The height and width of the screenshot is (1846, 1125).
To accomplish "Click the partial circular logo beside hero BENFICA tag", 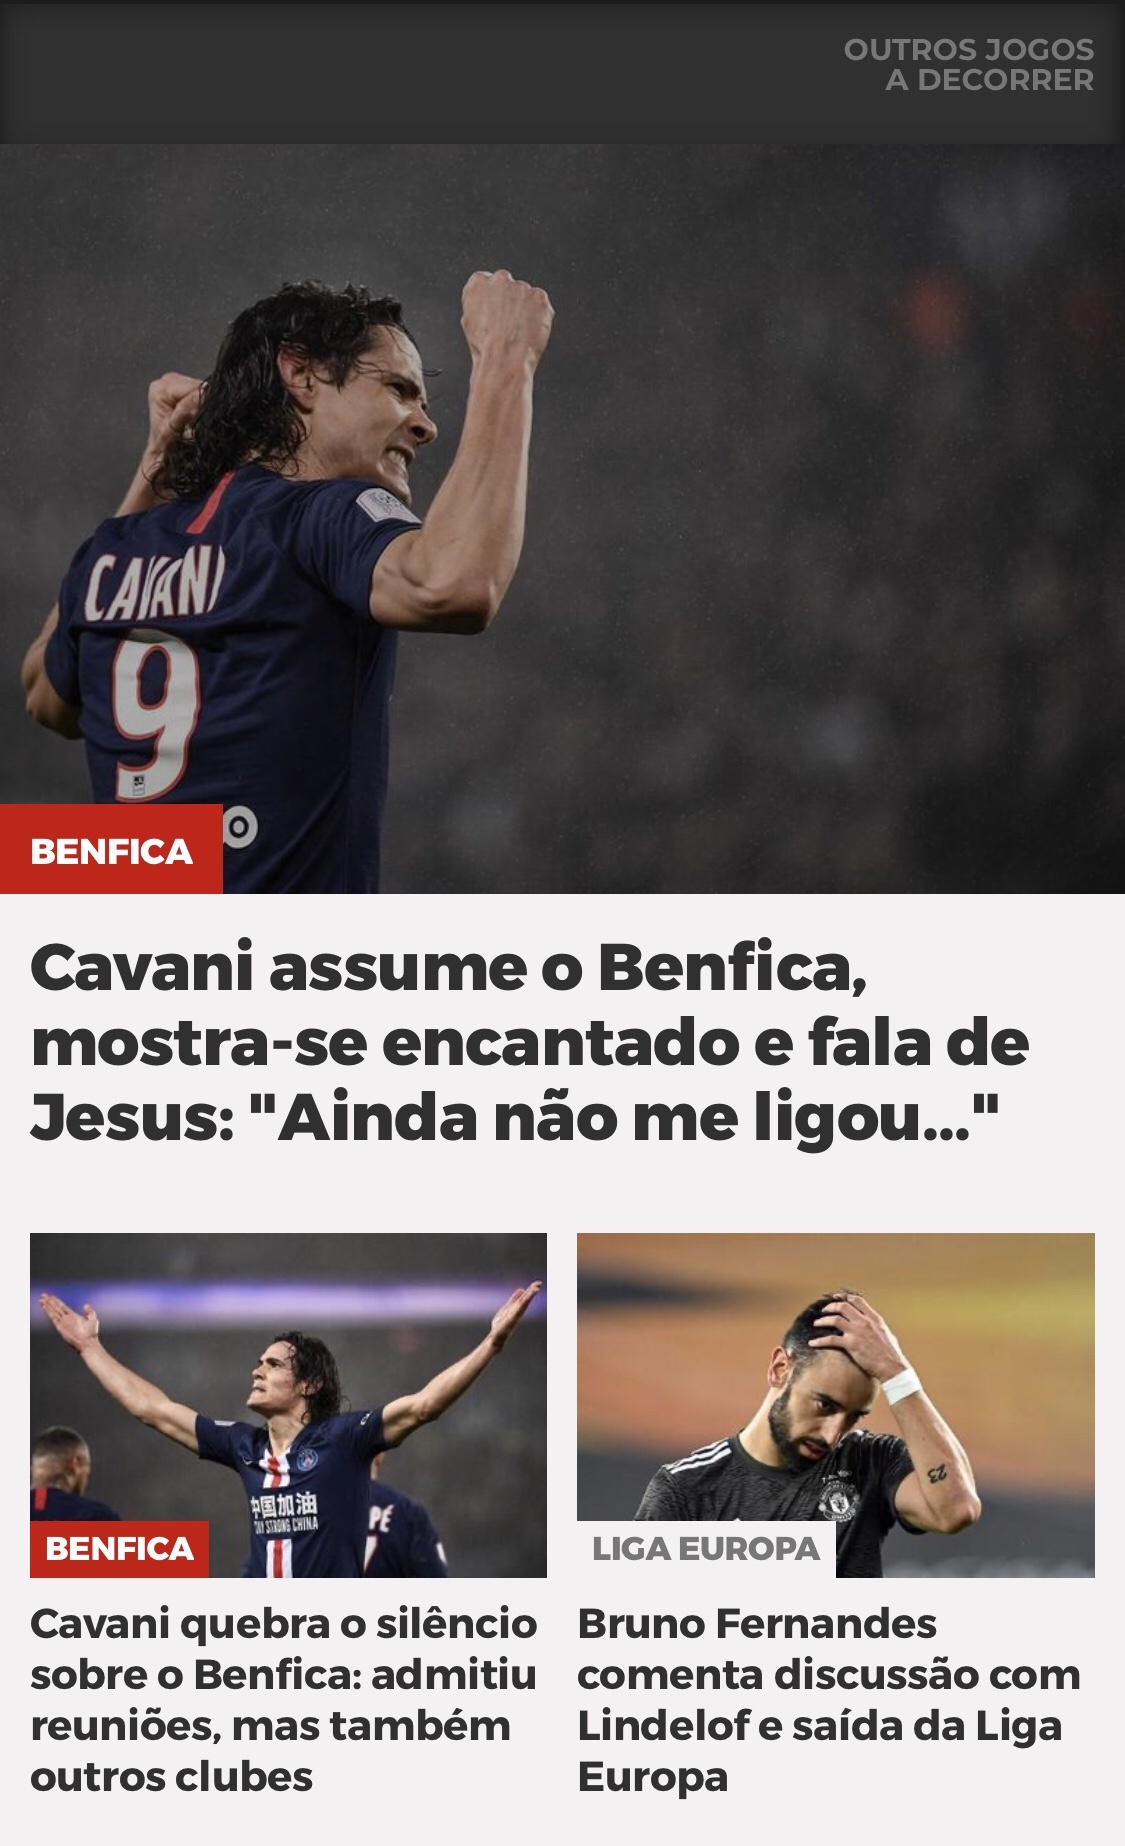I will click(x=240, y=826).
